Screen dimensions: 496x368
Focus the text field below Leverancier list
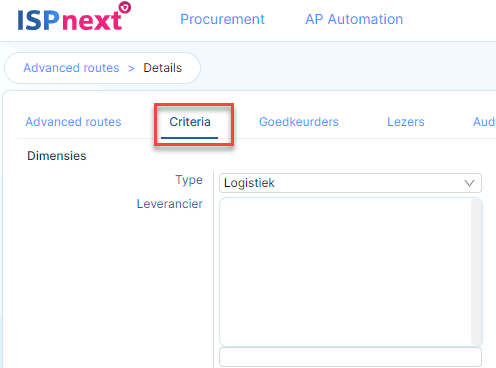pyautogui.click(x=350, y=357)
